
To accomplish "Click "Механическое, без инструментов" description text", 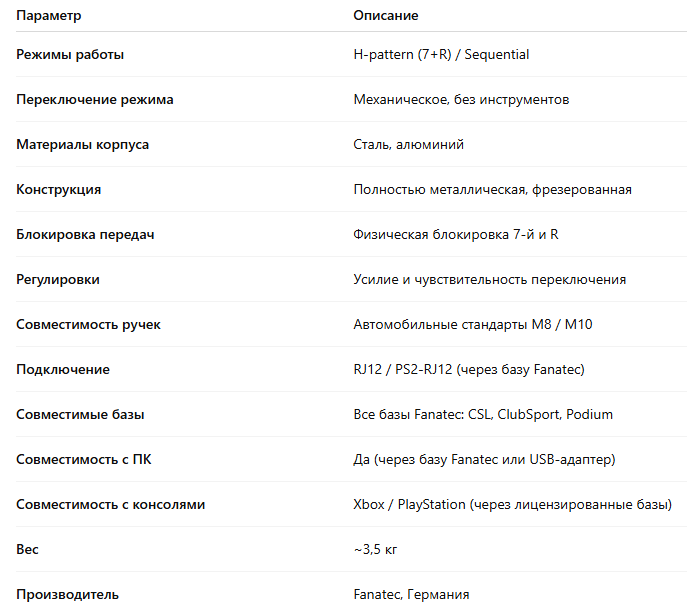I will tap(461, 100).
